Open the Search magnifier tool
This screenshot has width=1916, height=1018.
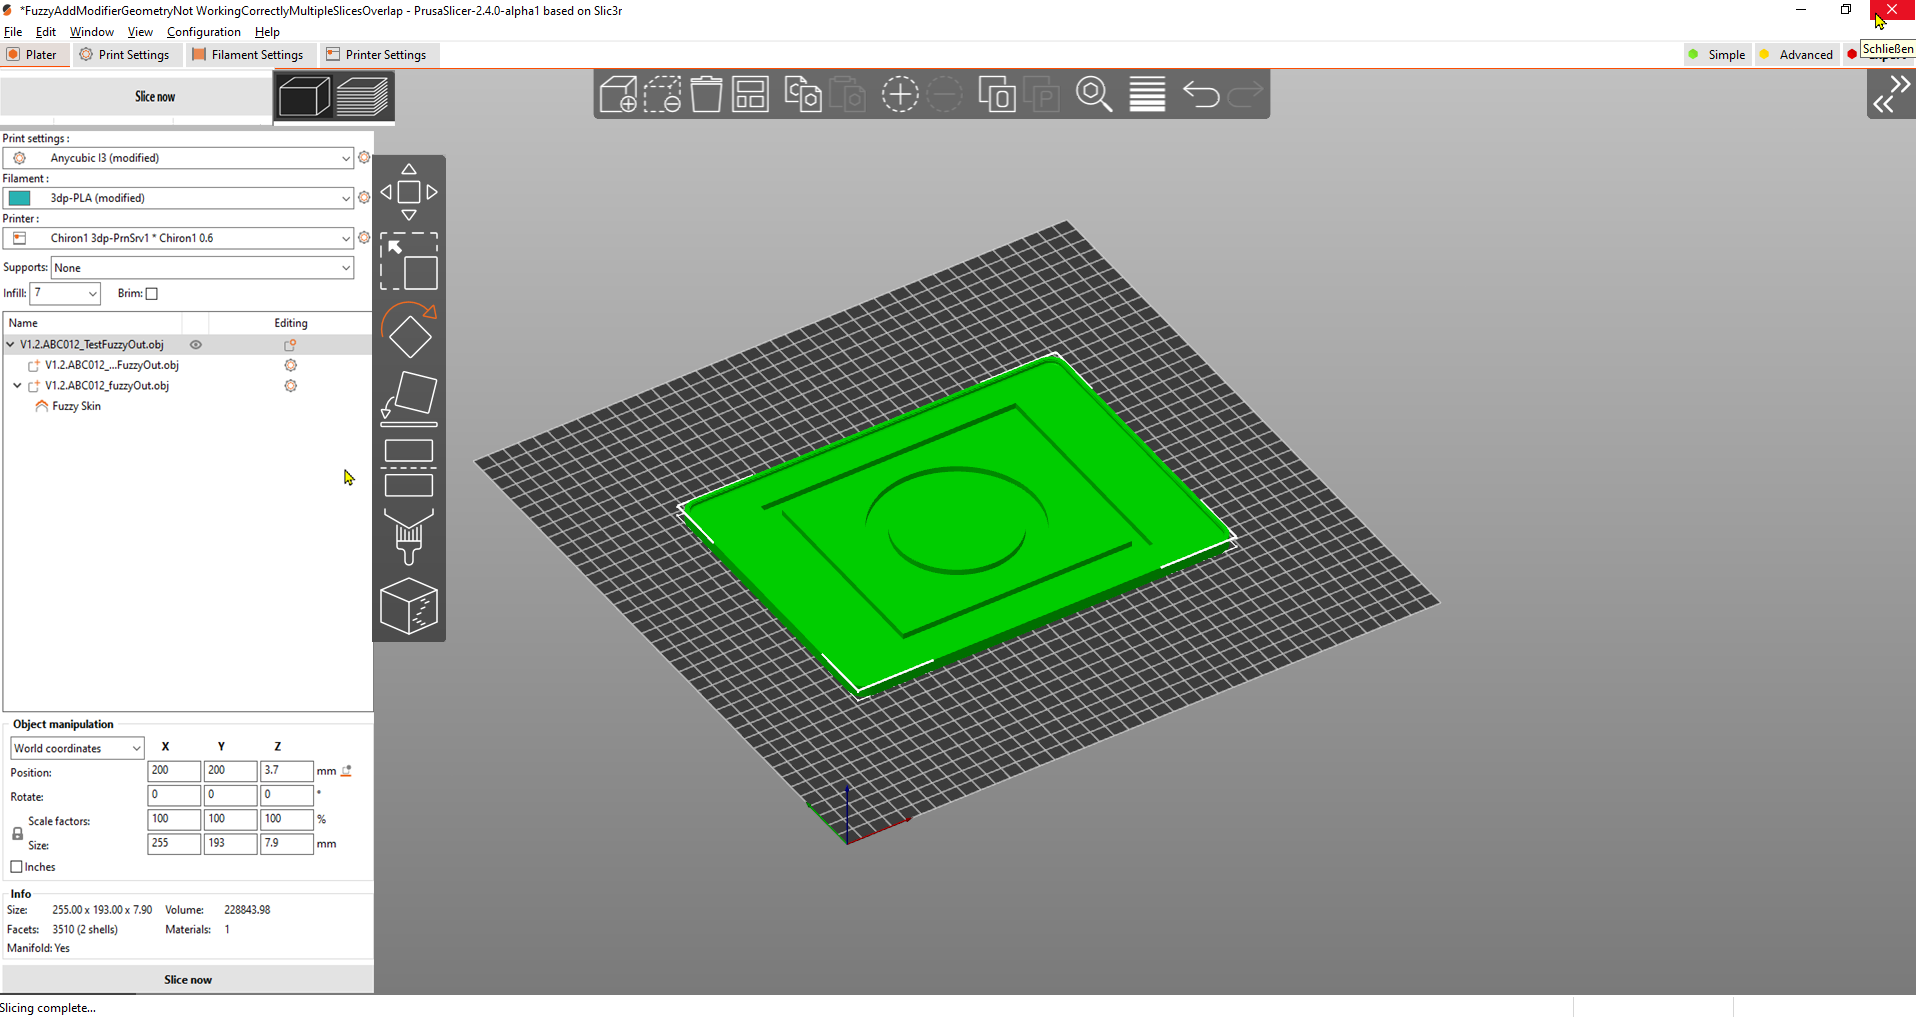[1094, 95]
